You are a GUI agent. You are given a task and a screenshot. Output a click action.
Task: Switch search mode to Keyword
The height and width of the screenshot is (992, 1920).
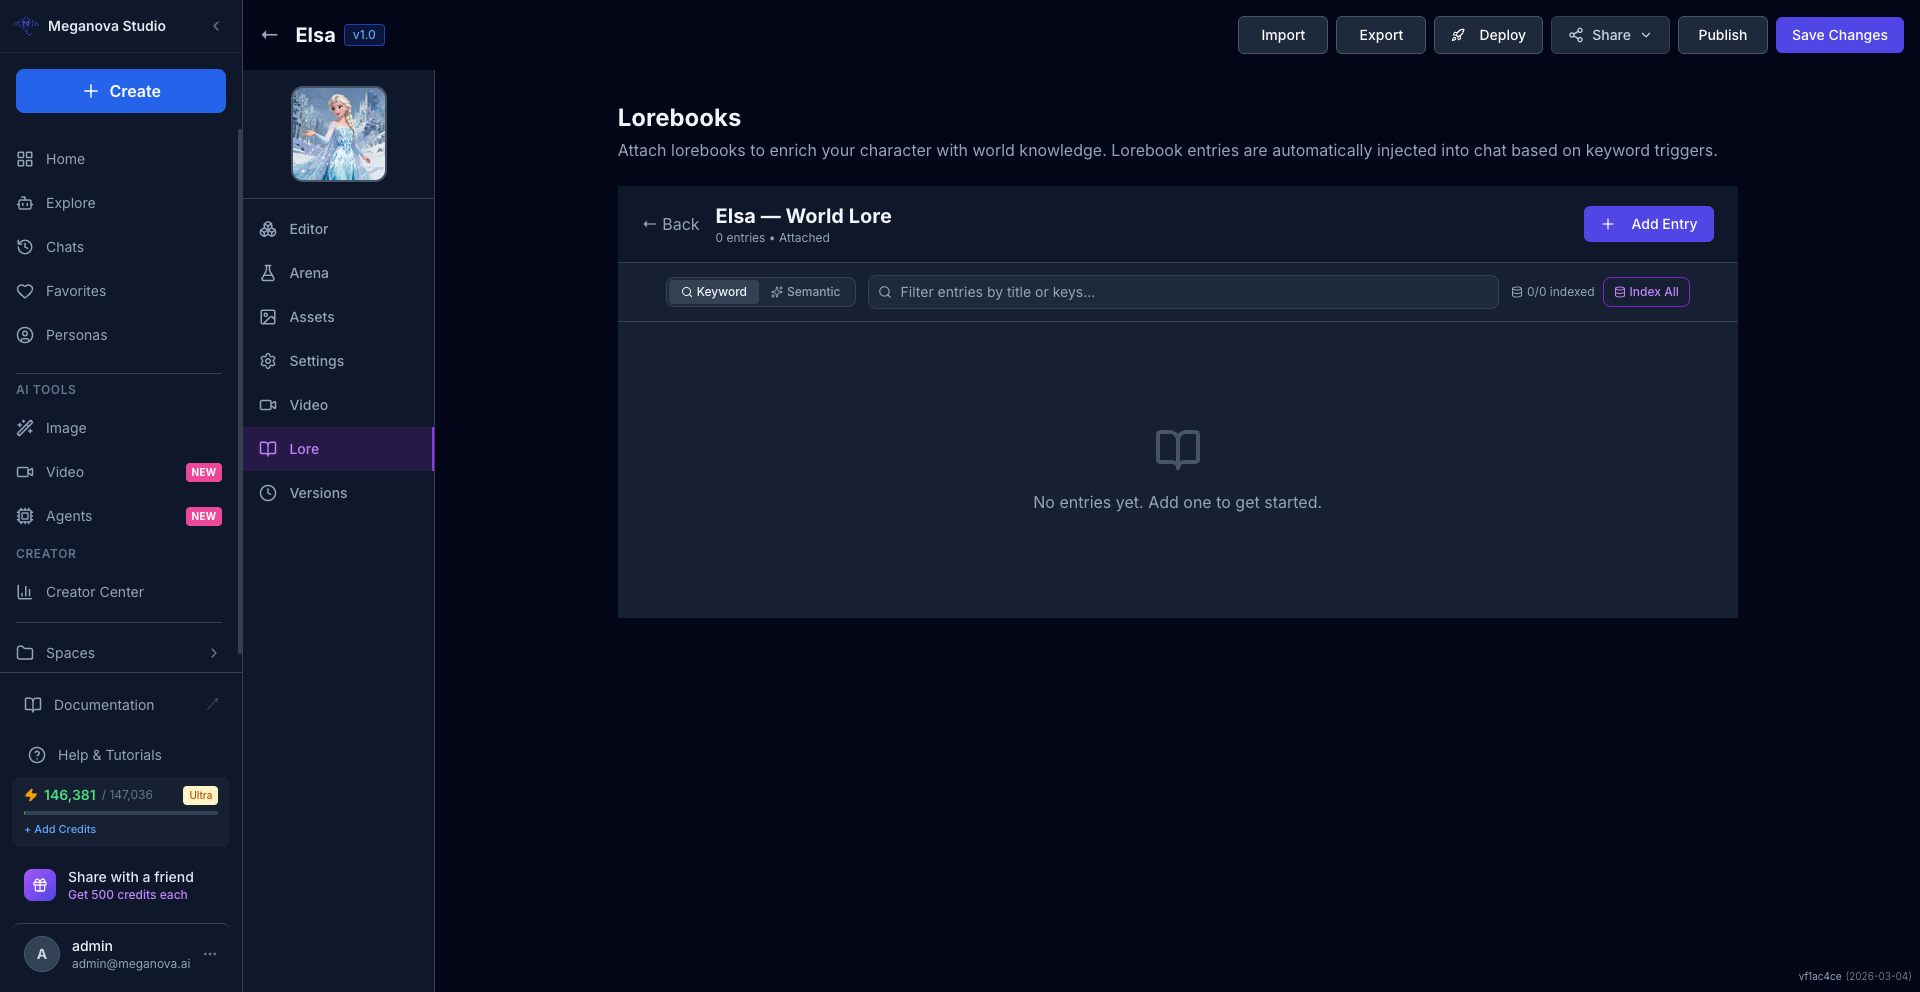pyautogui.click(x=714, y=292)
